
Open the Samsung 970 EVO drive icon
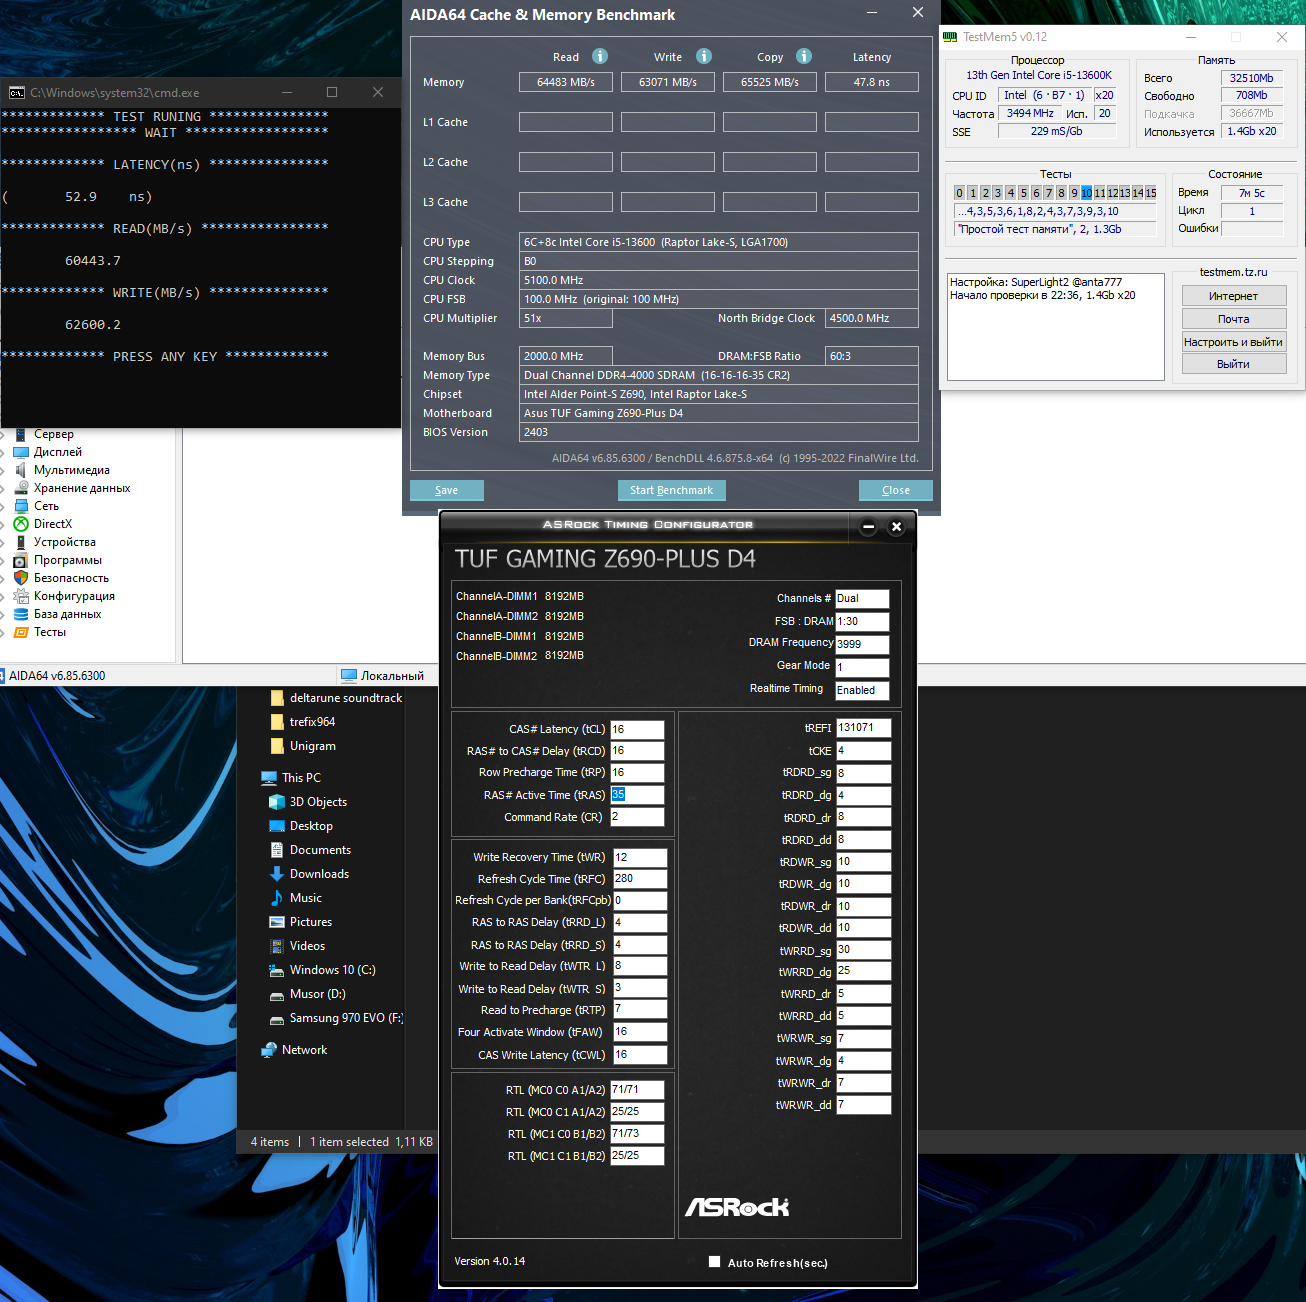click(x=277, y=1019)
